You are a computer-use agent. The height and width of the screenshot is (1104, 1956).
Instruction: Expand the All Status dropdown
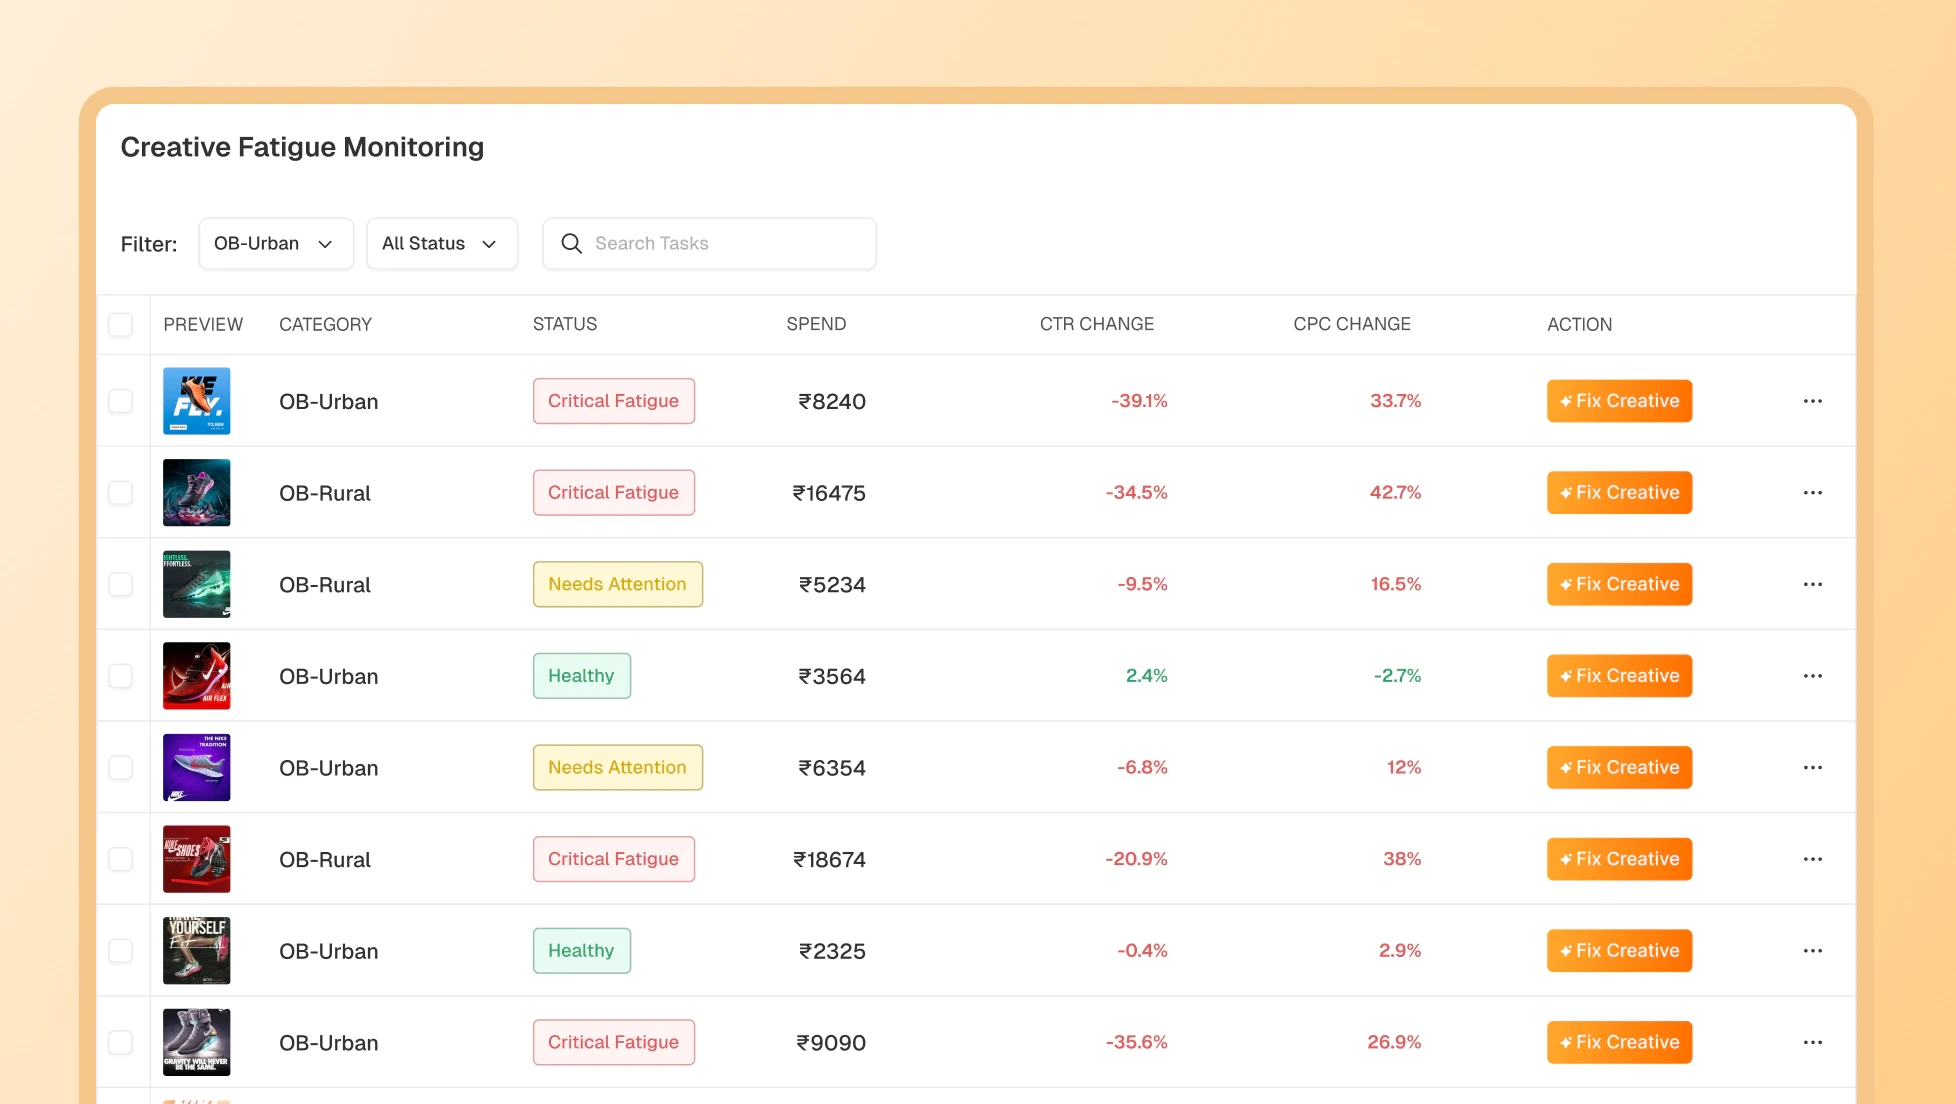coord(441,243)
